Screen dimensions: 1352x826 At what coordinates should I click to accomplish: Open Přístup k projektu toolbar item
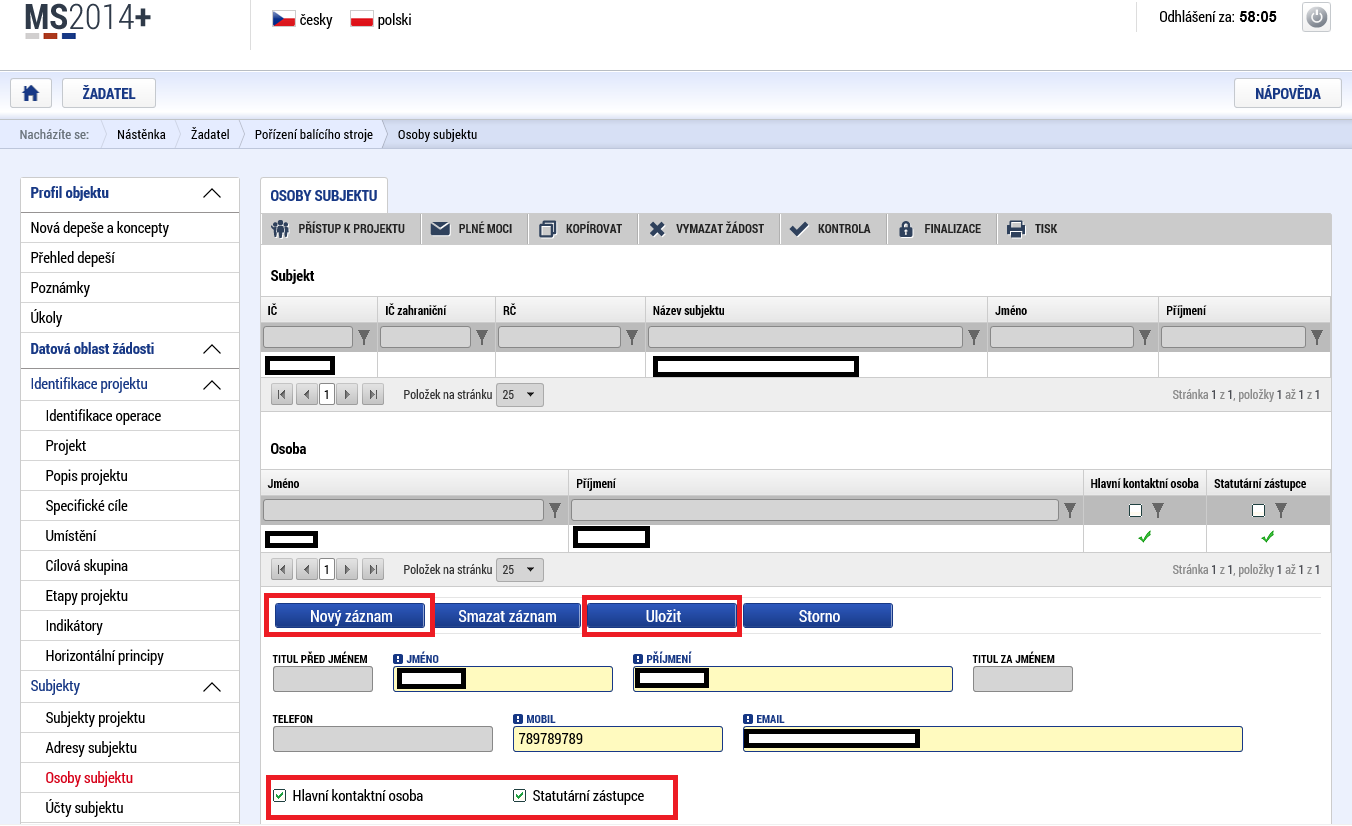pyautogui.click(x=340, y=229)
